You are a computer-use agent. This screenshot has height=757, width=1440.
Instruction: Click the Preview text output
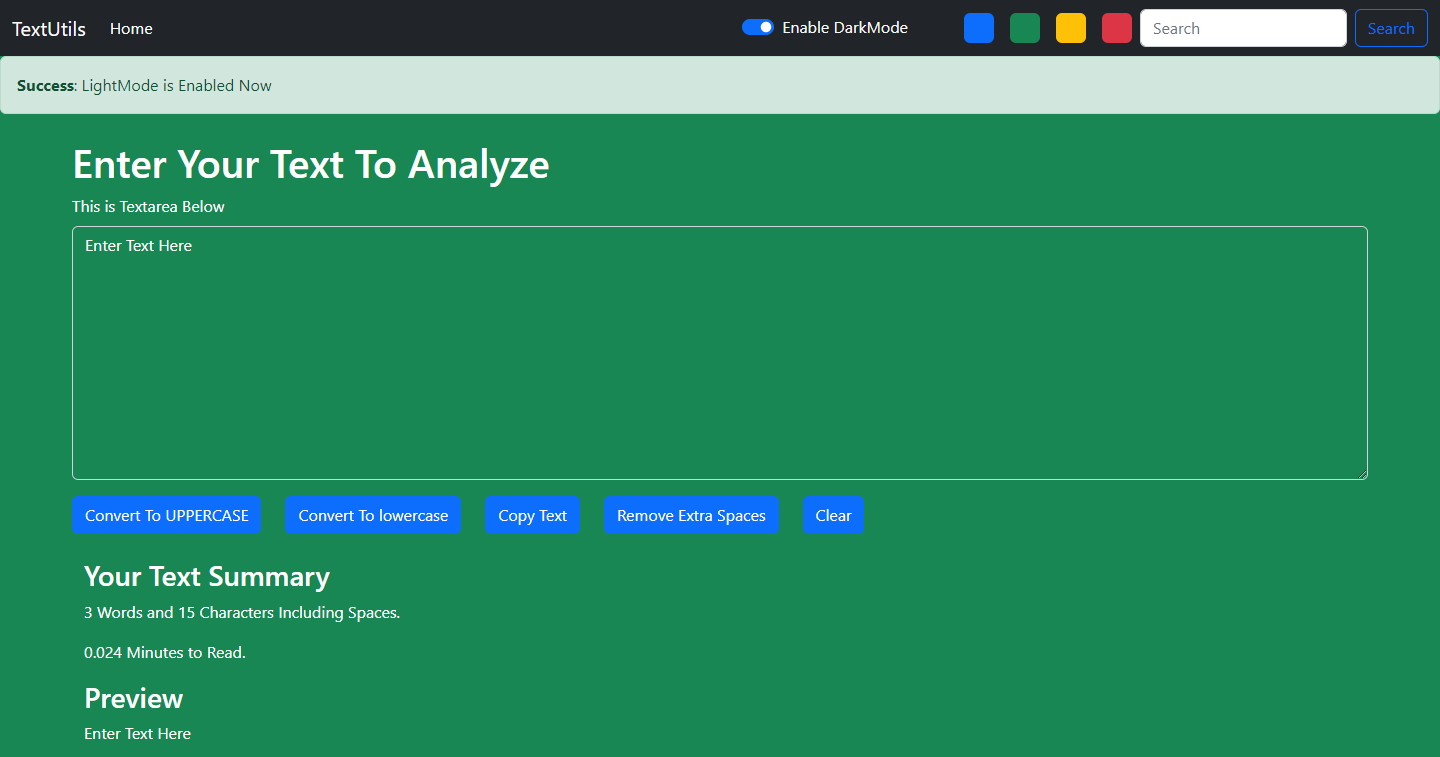click(137, 733)
